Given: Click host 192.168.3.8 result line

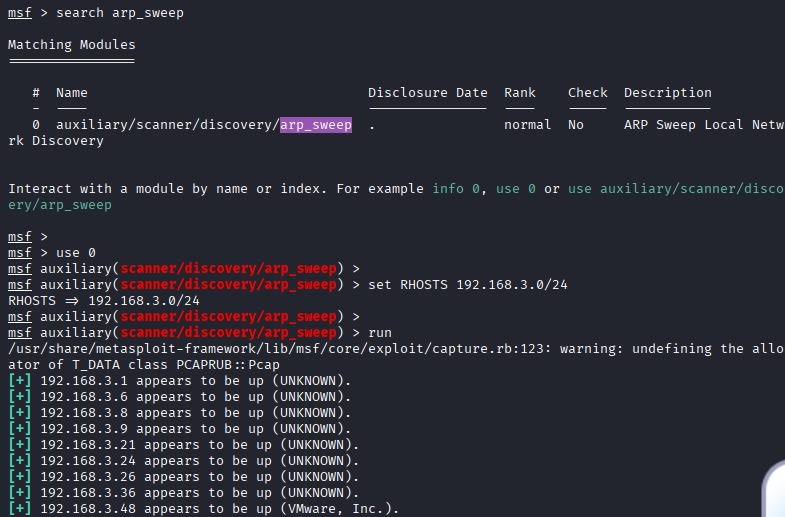Looking at the screenshot, I should 180,413.
